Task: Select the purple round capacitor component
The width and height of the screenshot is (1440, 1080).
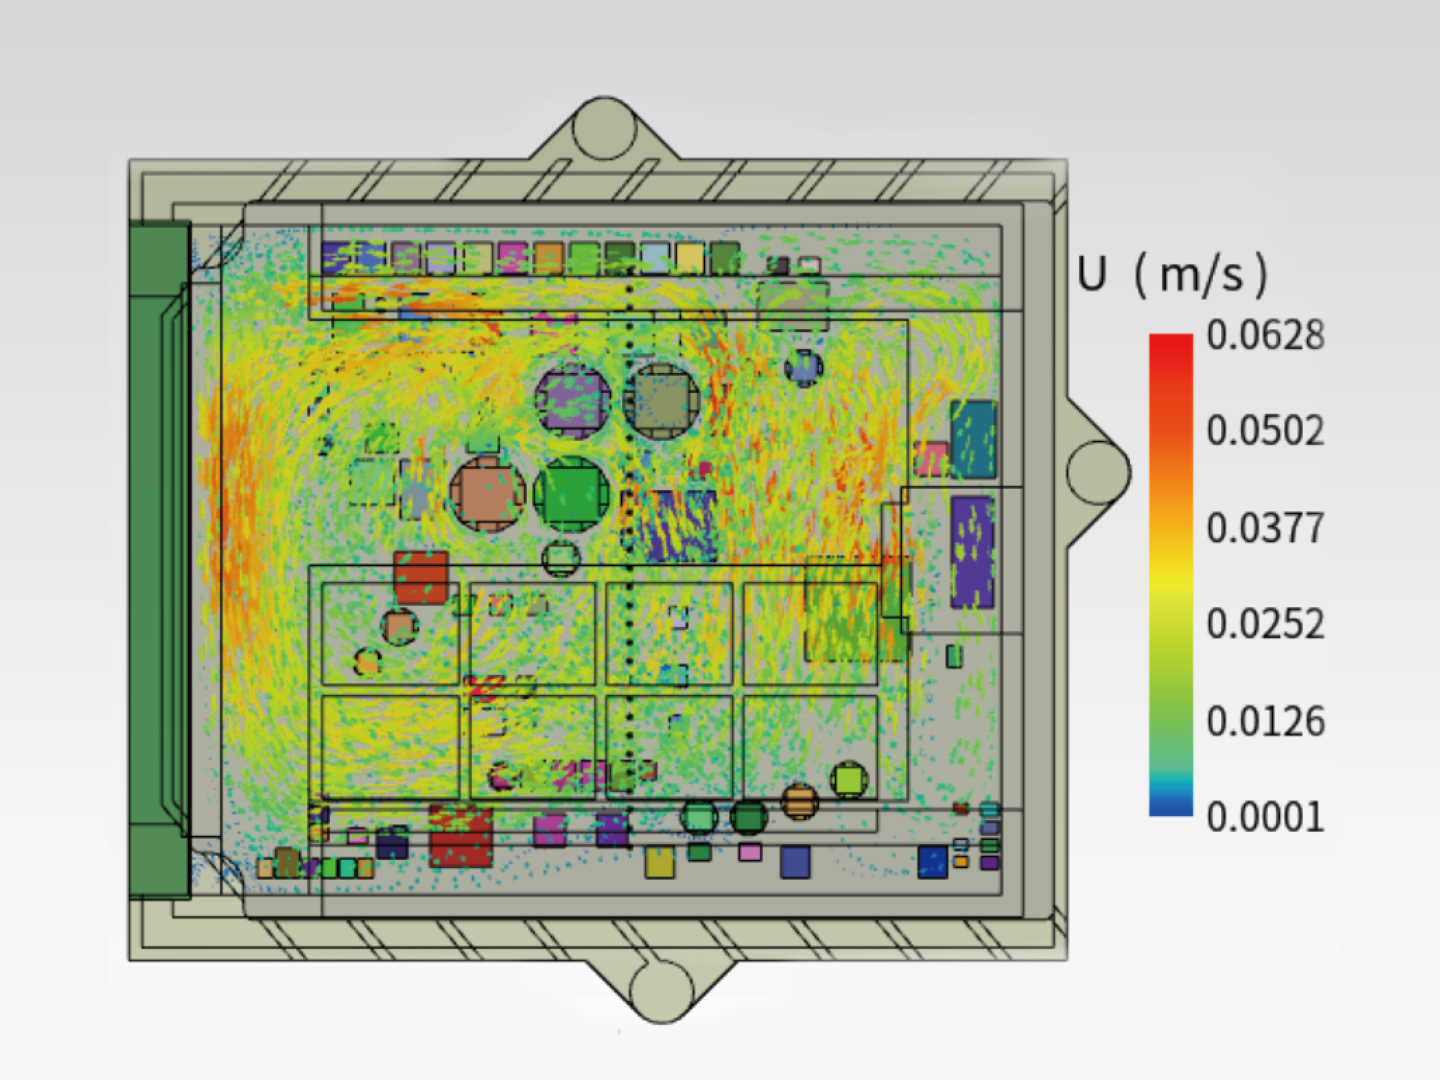Action: (x=572, y=401)
